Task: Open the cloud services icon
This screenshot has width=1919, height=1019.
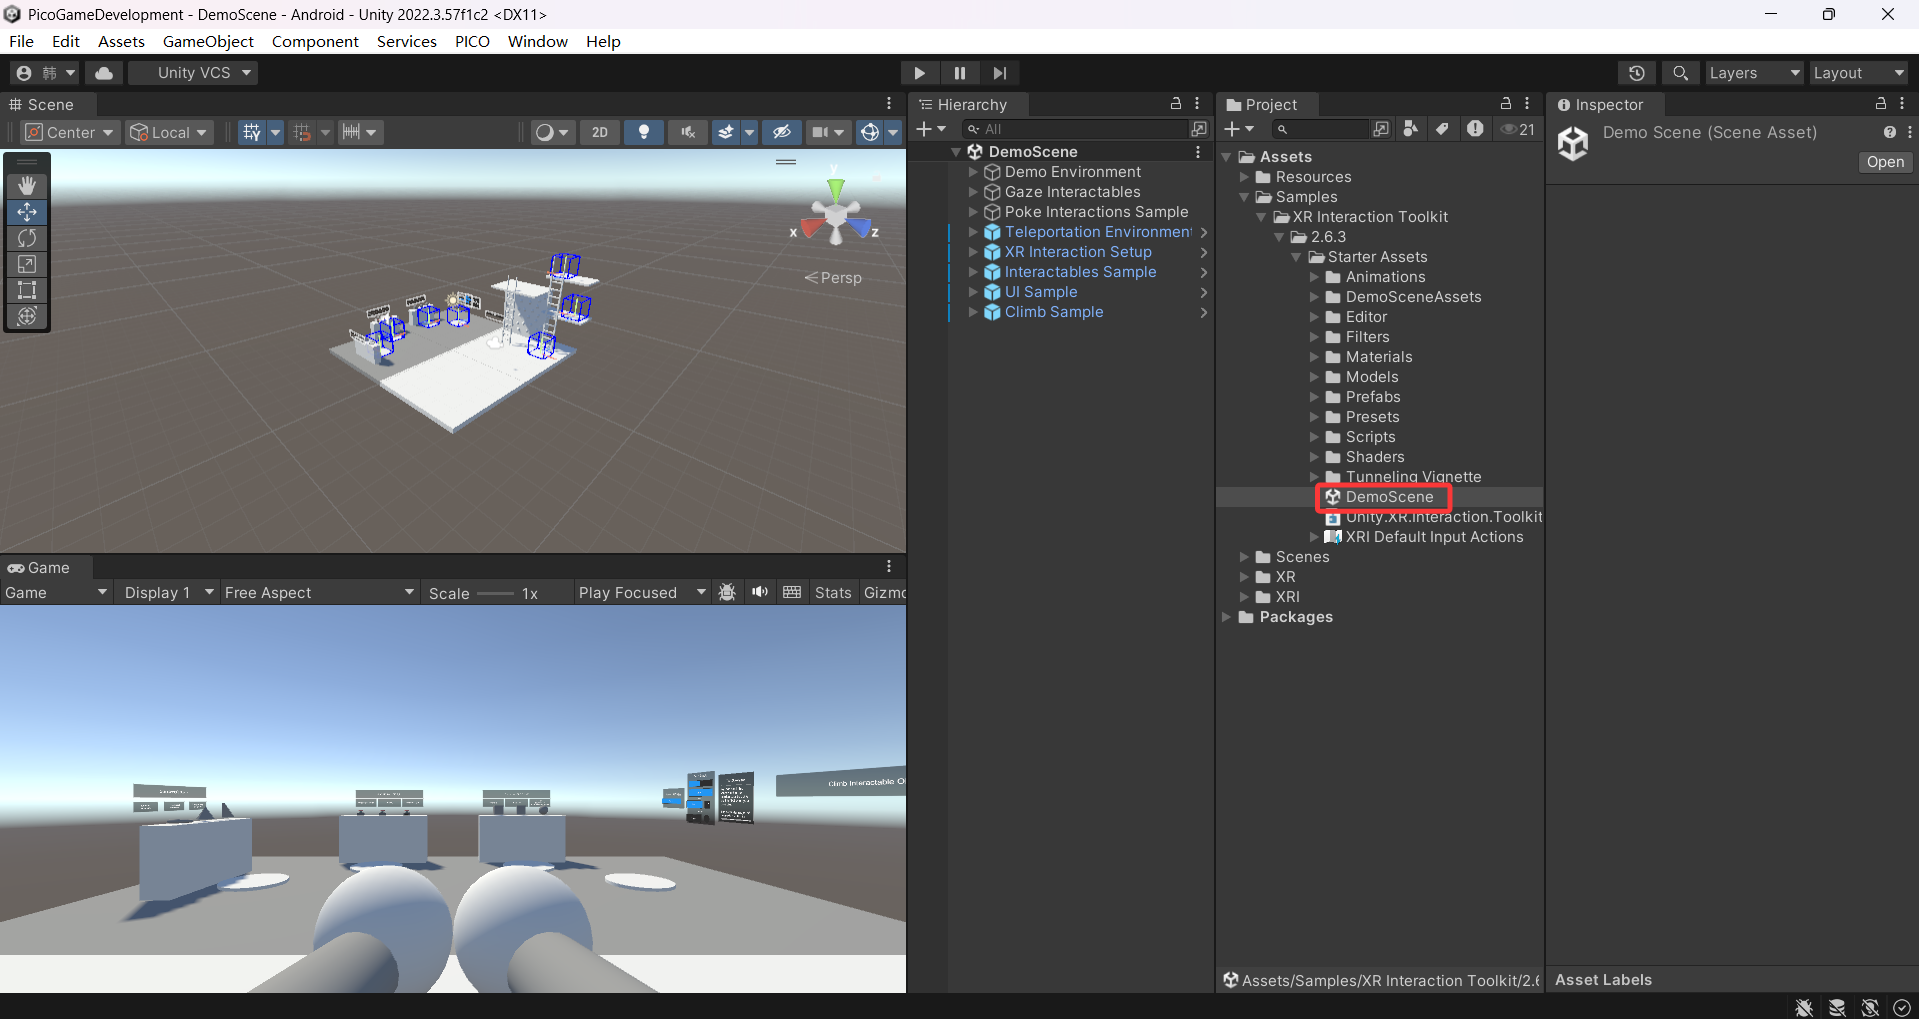Action: [104, 73]
